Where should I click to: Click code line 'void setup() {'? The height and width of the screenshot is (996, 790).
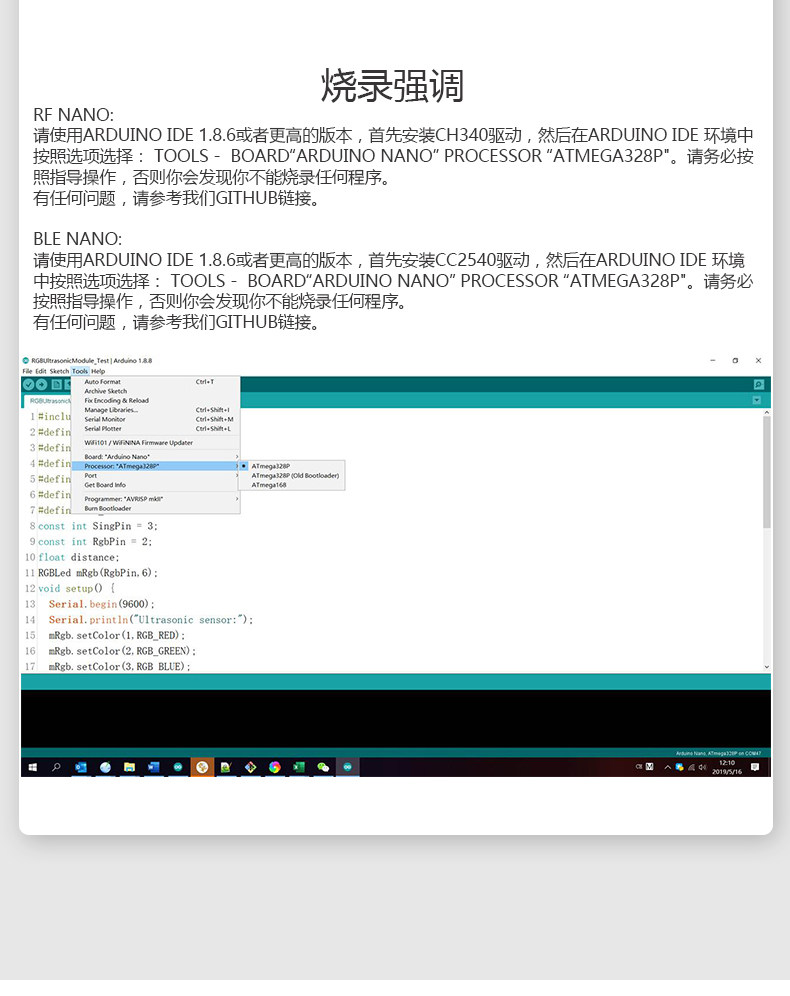click(x=77, y=589)
